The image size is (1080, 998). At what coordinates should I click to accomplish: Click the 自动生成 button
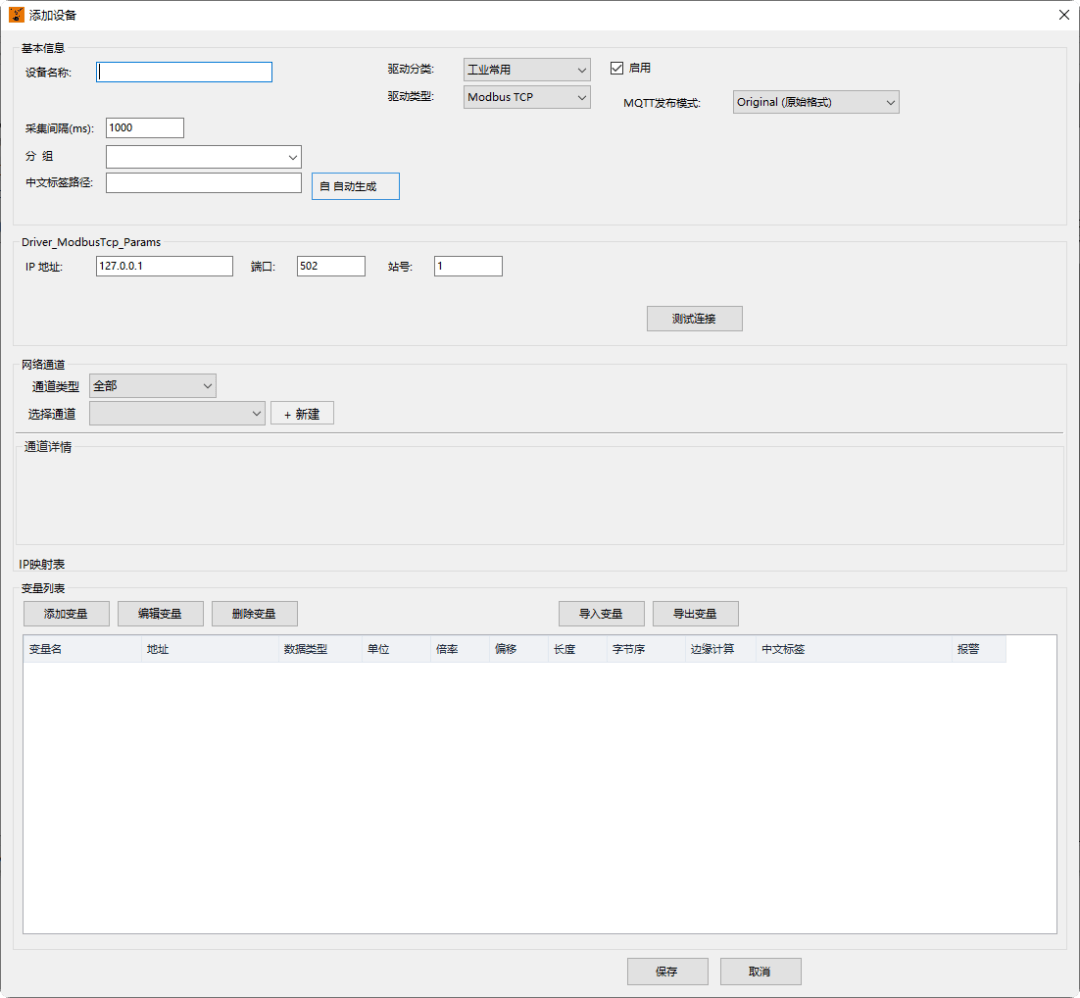pos(355,186)
